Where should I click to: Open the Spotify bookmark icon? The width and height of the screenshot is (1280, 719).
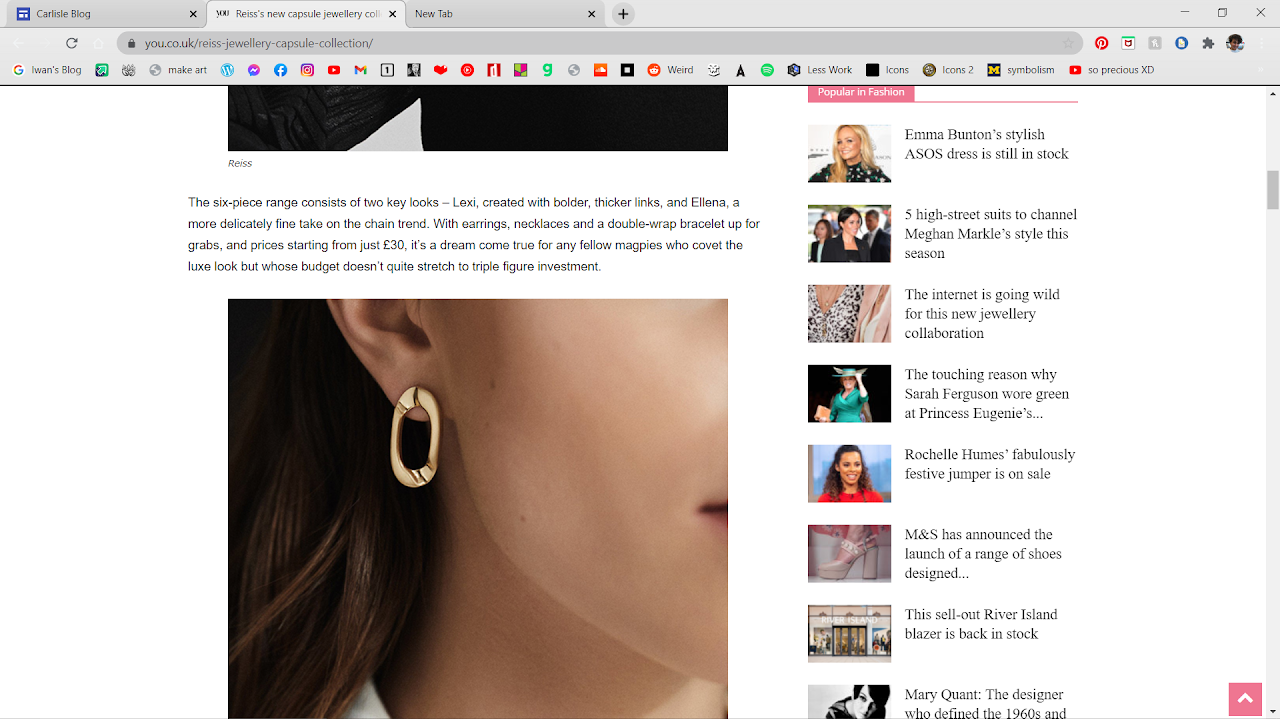click(x=767, y=70)
